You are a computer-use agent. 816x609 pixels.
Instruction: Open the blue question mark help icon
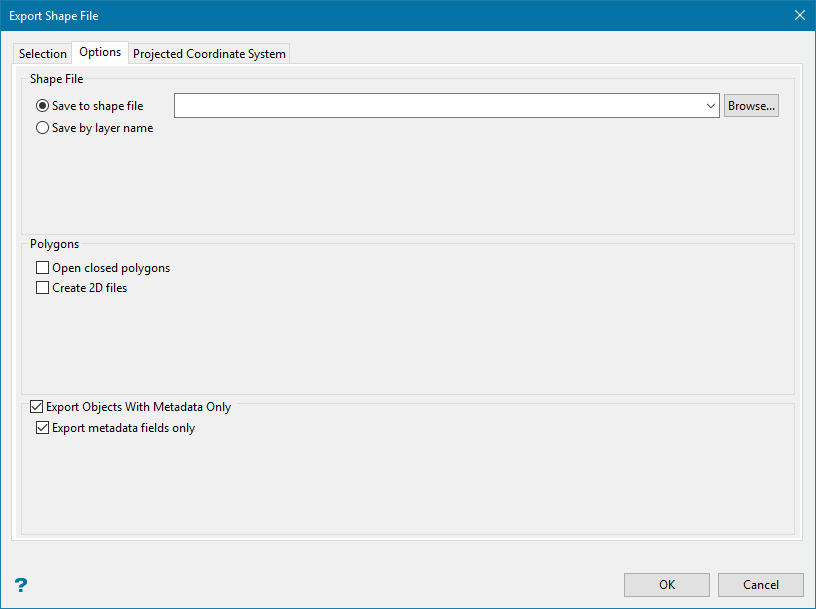click(21, 585)
